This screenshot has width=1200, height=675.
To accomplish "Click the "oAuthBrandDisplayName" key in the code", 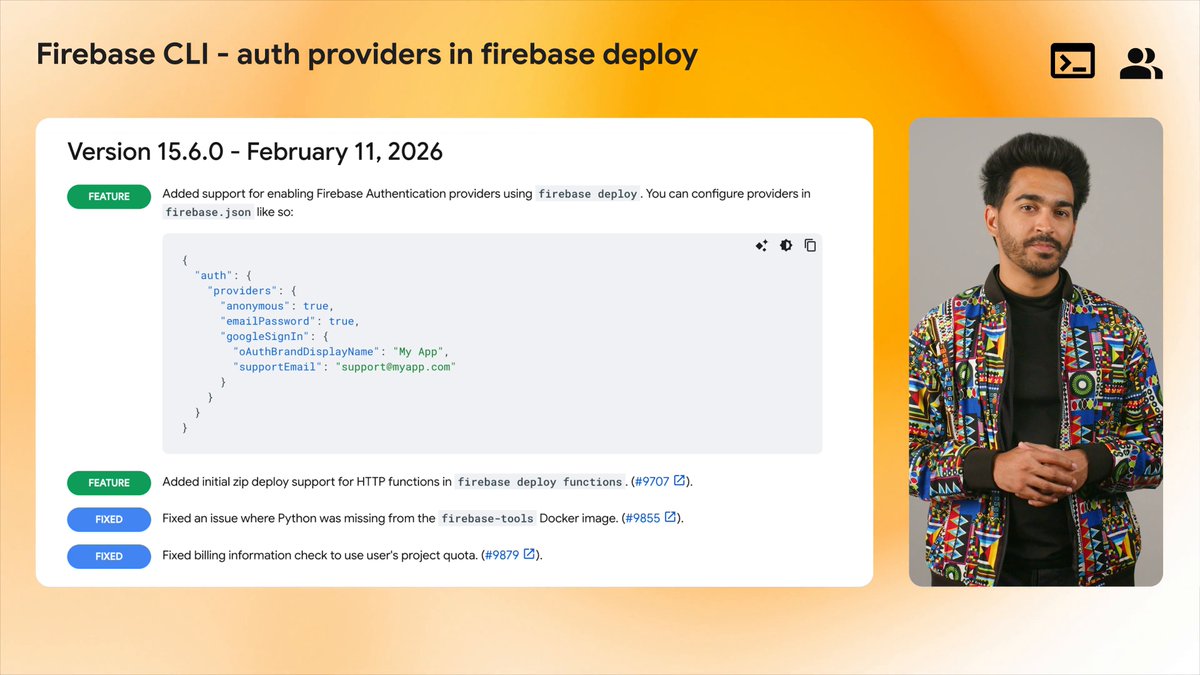I will (305, 352).
